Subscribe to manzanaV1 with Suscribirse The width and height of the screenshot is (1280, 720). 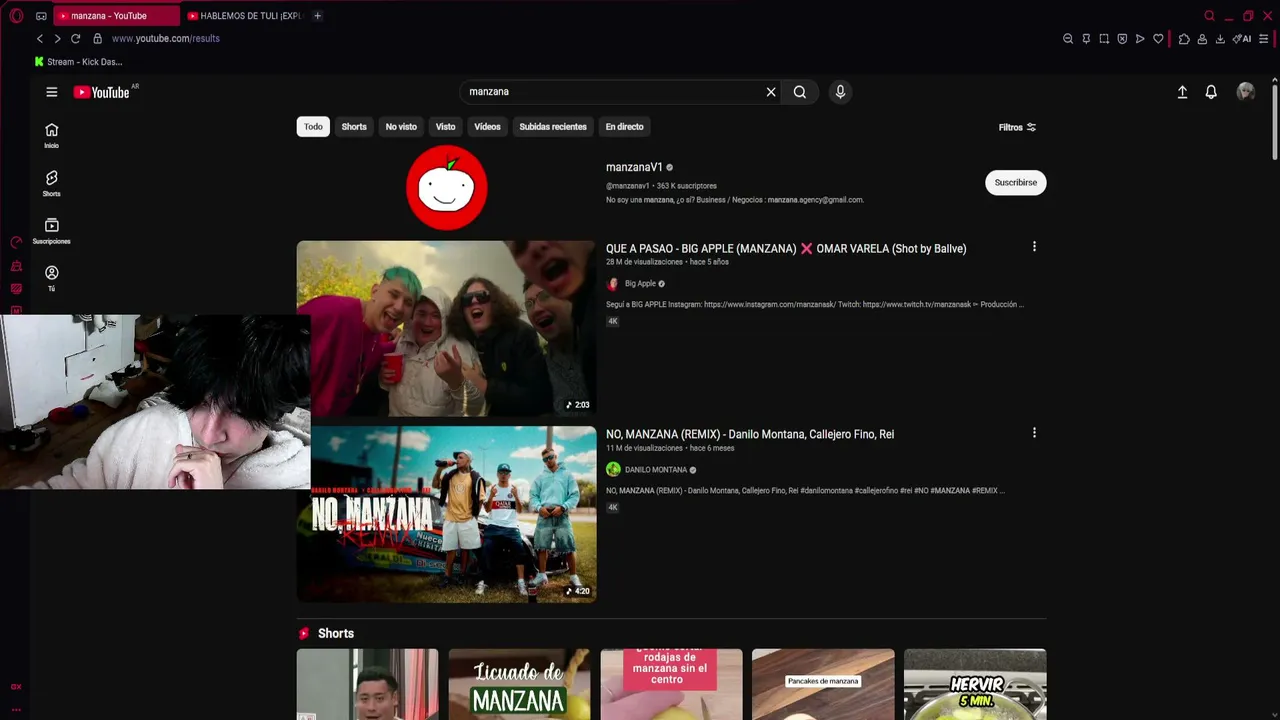[1015, 183]
